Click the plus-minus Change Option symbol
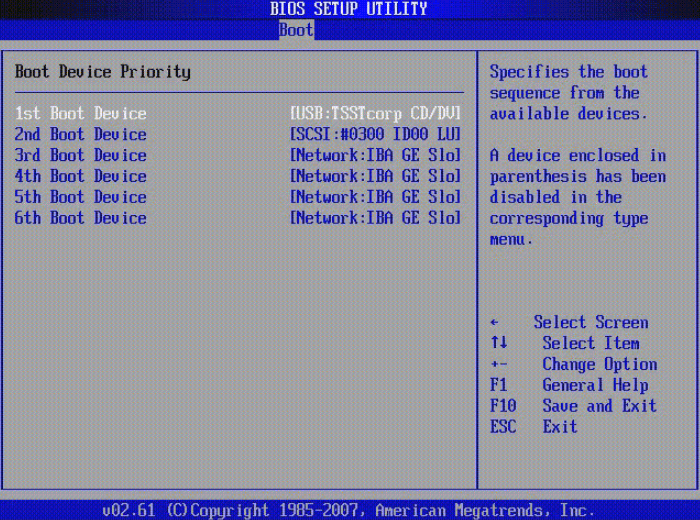This screenshot has width=700, height=520. pos(499,365)
